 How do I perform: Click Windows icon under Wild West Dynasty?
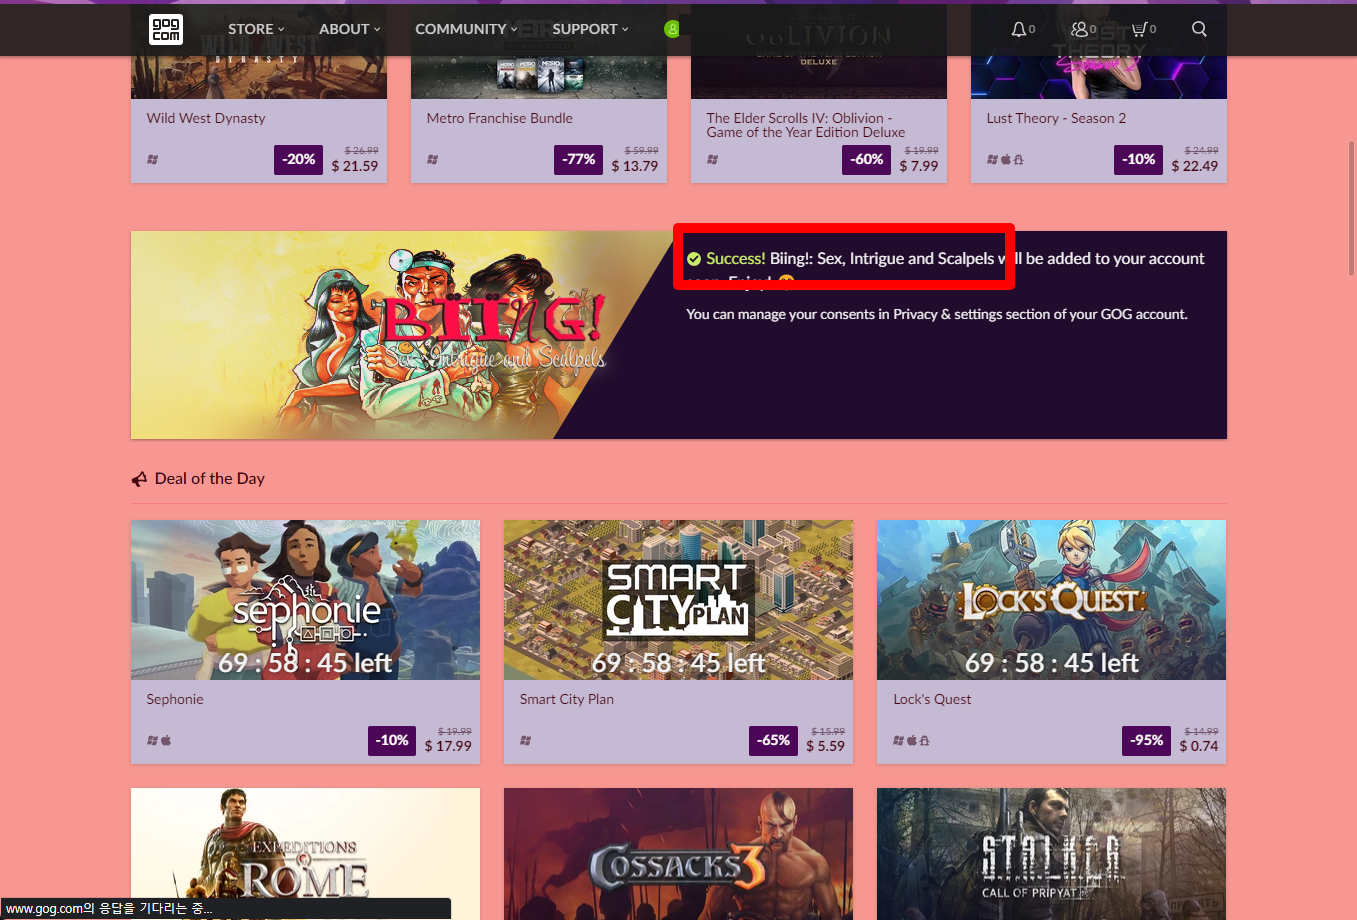click(153, 159)
